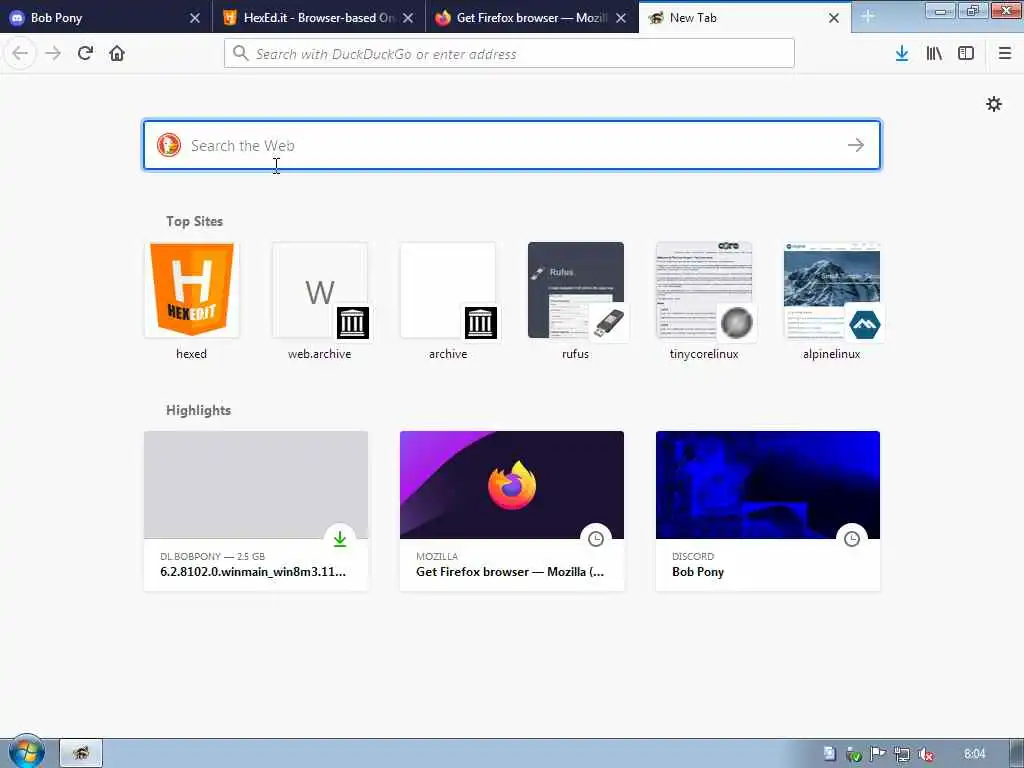Open the Library bookmarks icon
1024x768 pixels.
(934, 53)
